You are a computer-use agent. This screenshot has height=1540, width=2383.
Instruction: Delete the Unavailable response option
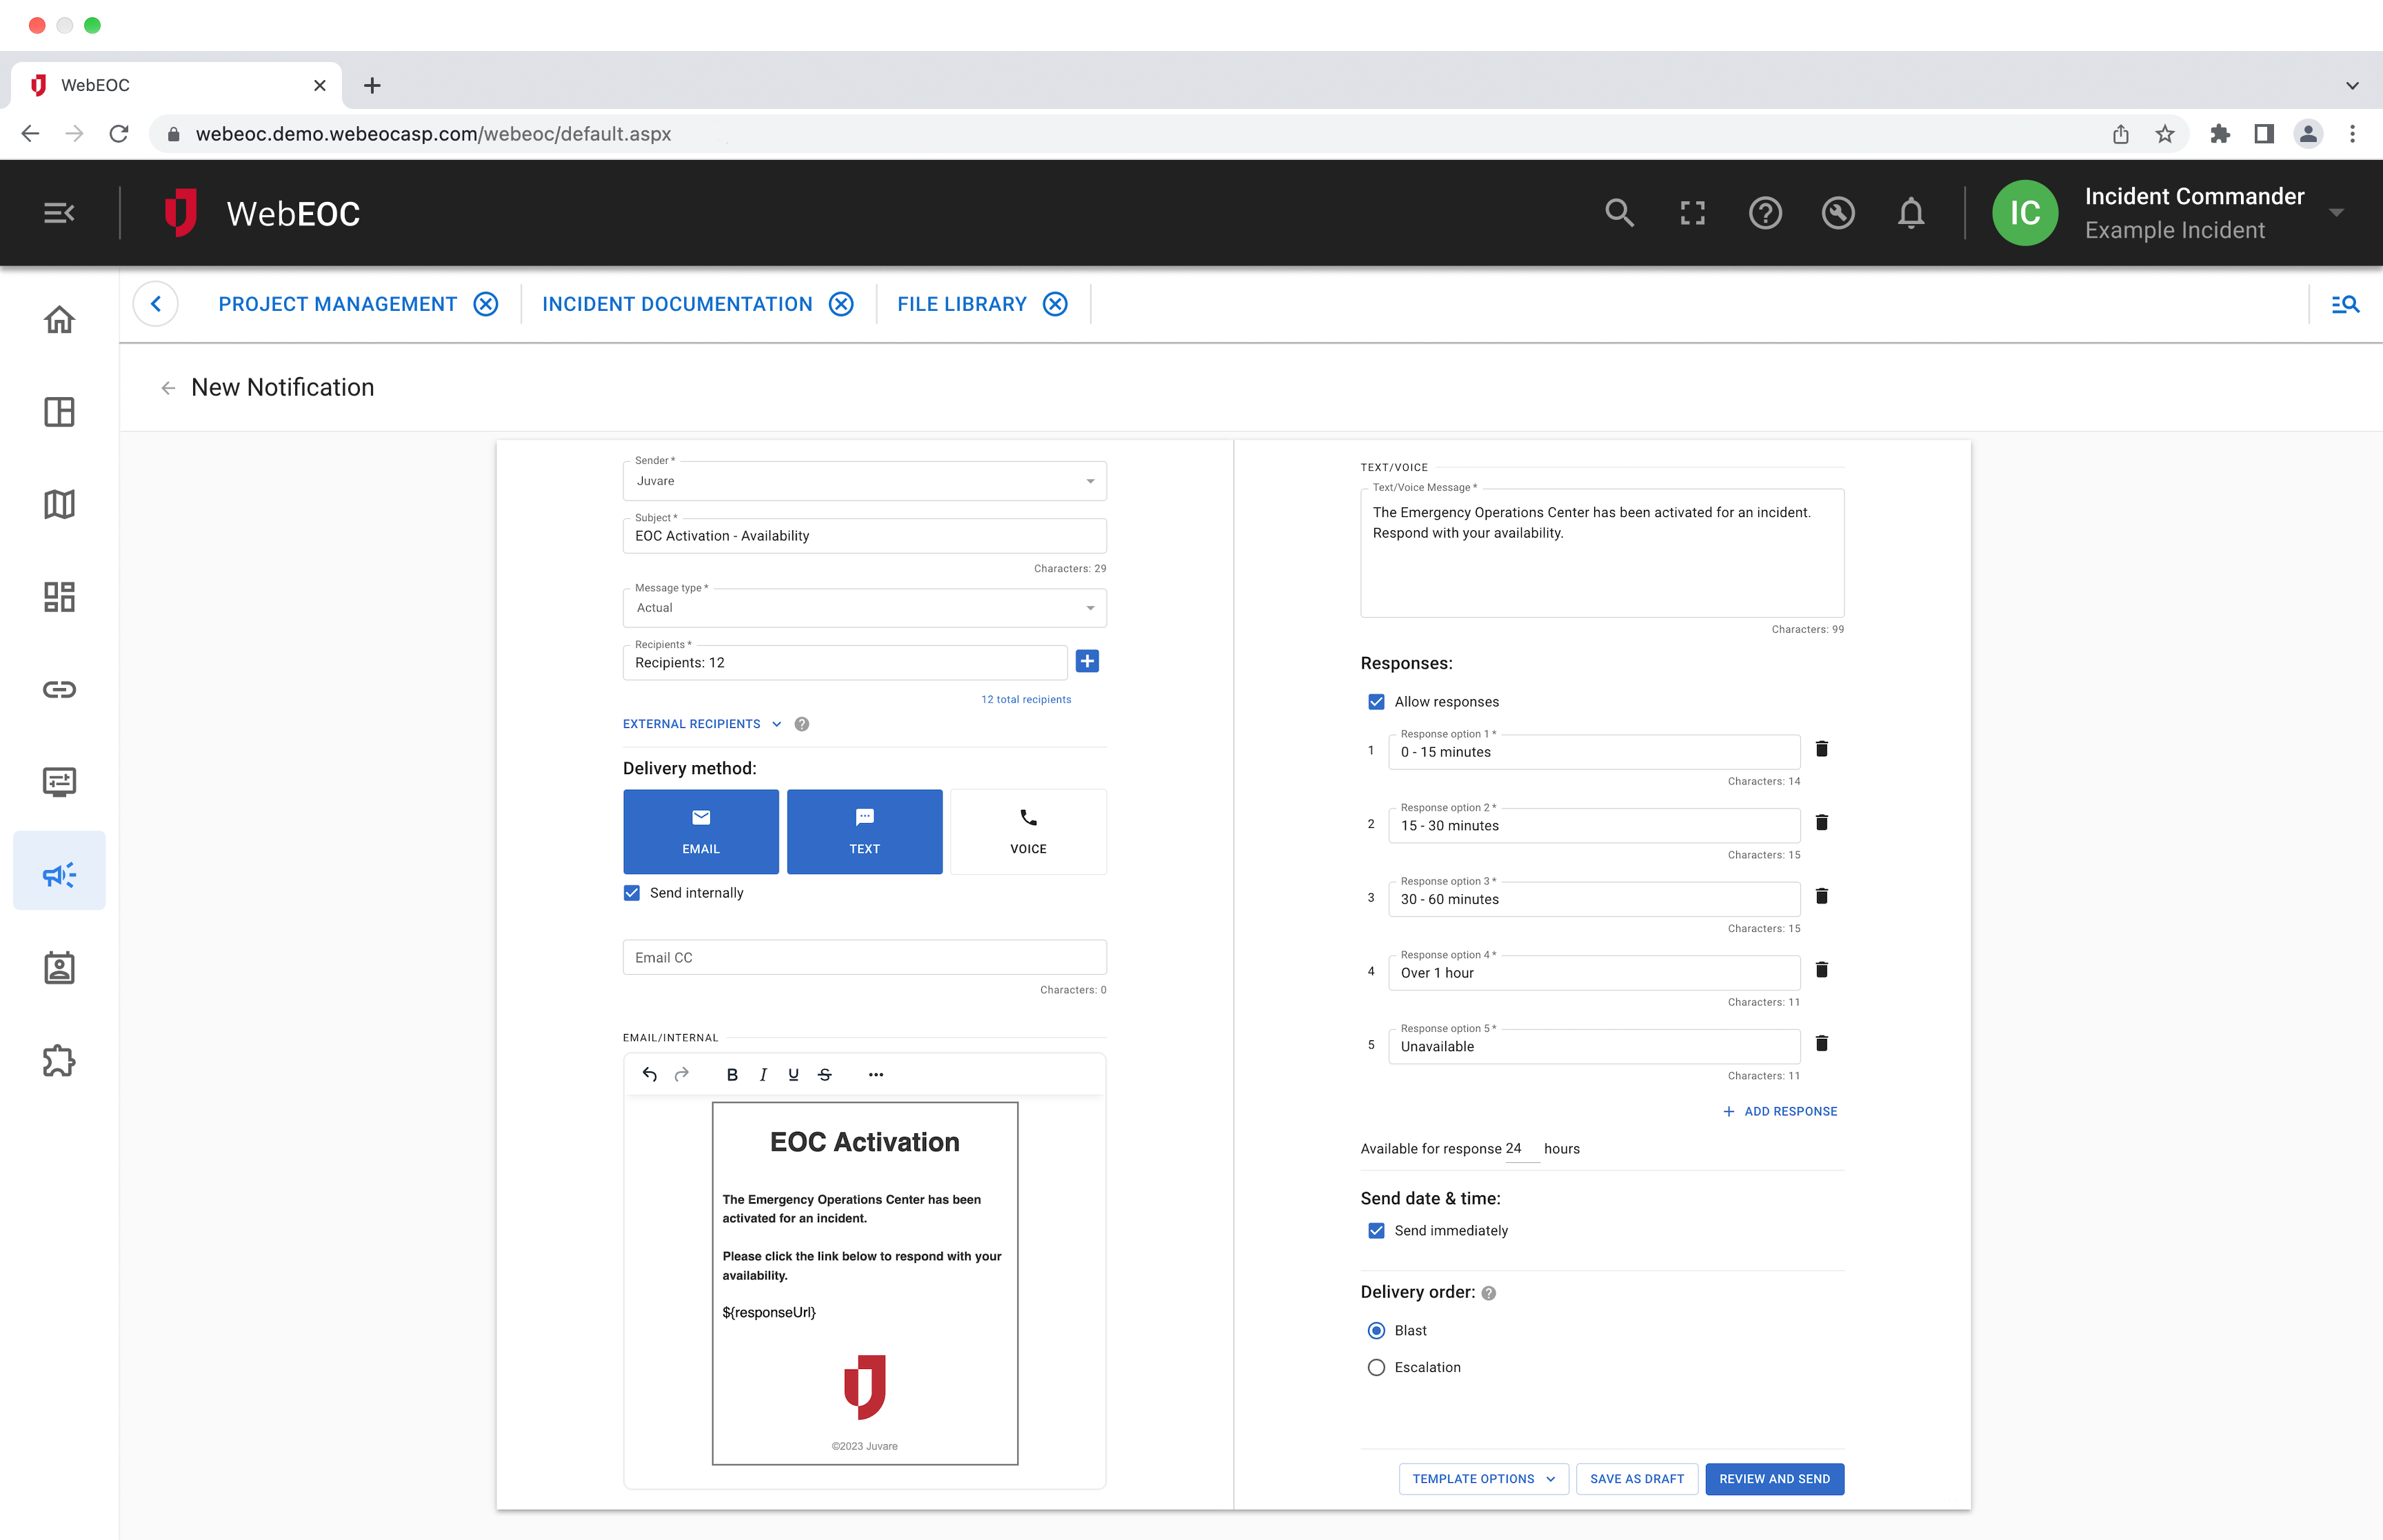[1822, 1044]
